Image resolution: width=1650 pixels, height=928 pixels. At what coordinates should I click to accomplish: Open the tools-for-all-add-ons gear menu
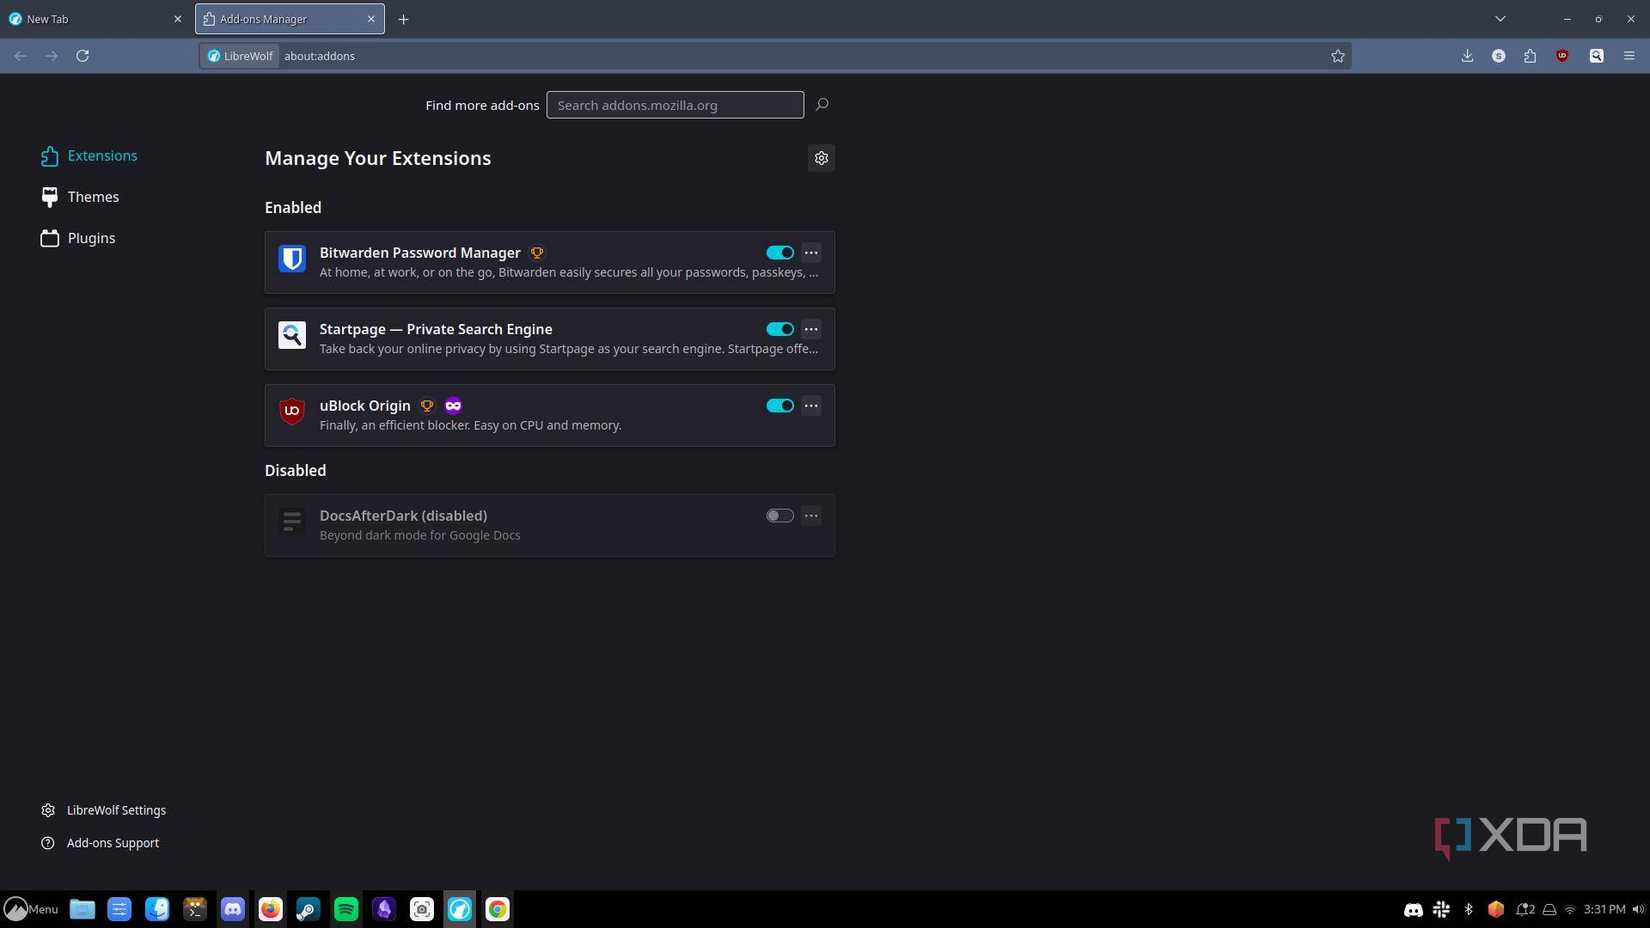tap(821, 158)
